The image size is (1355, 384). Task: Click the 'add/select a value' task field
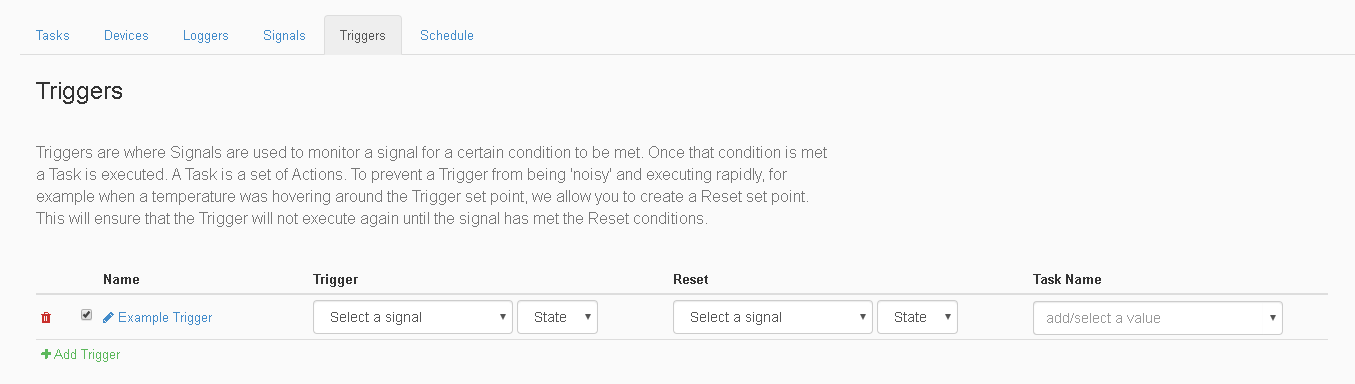tap(1158, 318)
